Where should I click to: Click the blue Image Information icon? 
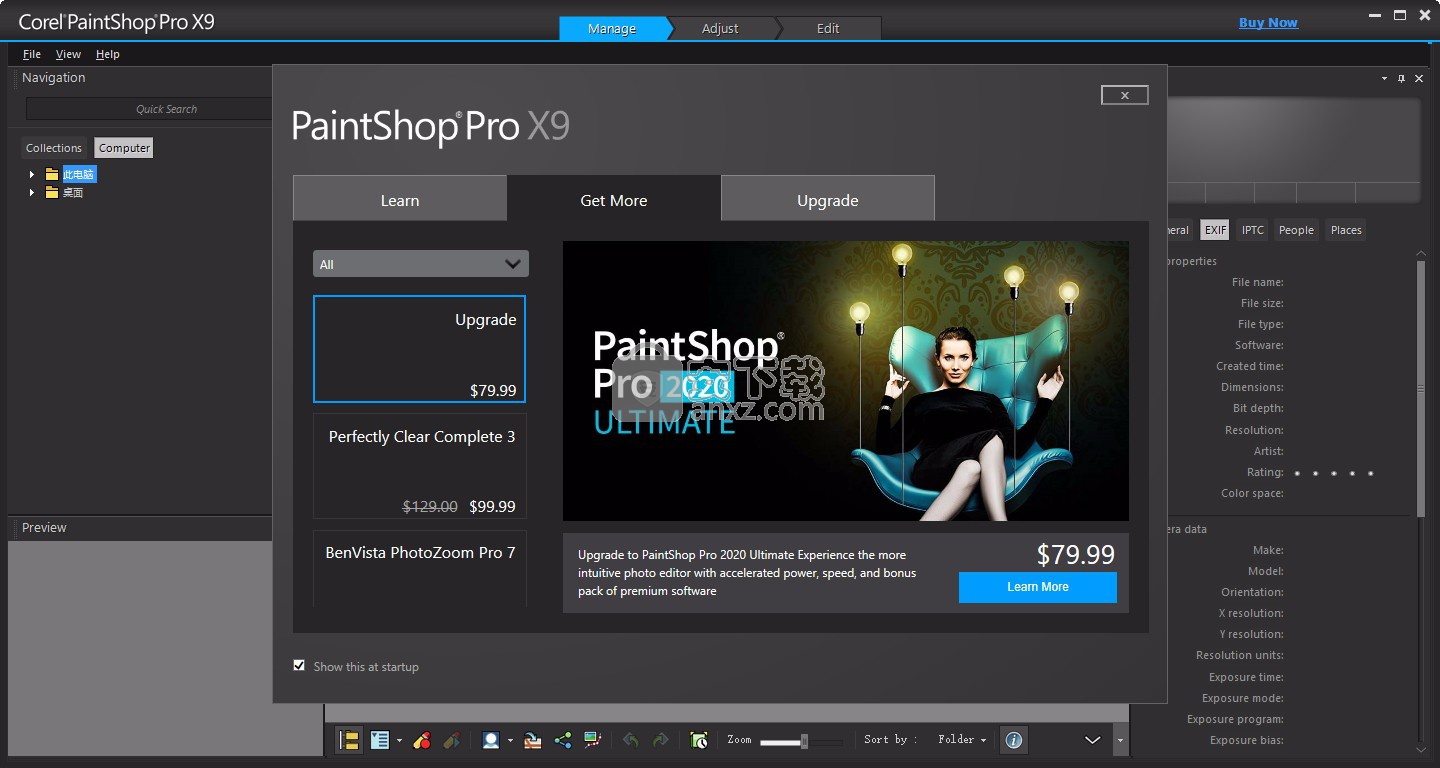[1014, 740]
